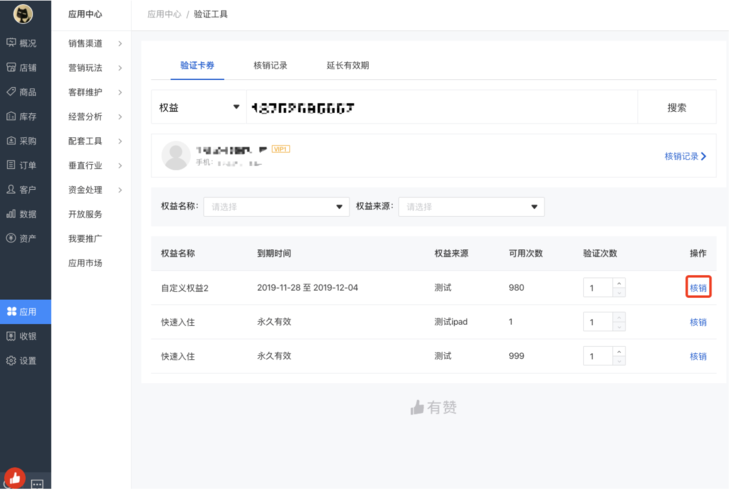Open 数据 statistics section
Viewport: 730px width, 490px height.
(x=22, y=214)
